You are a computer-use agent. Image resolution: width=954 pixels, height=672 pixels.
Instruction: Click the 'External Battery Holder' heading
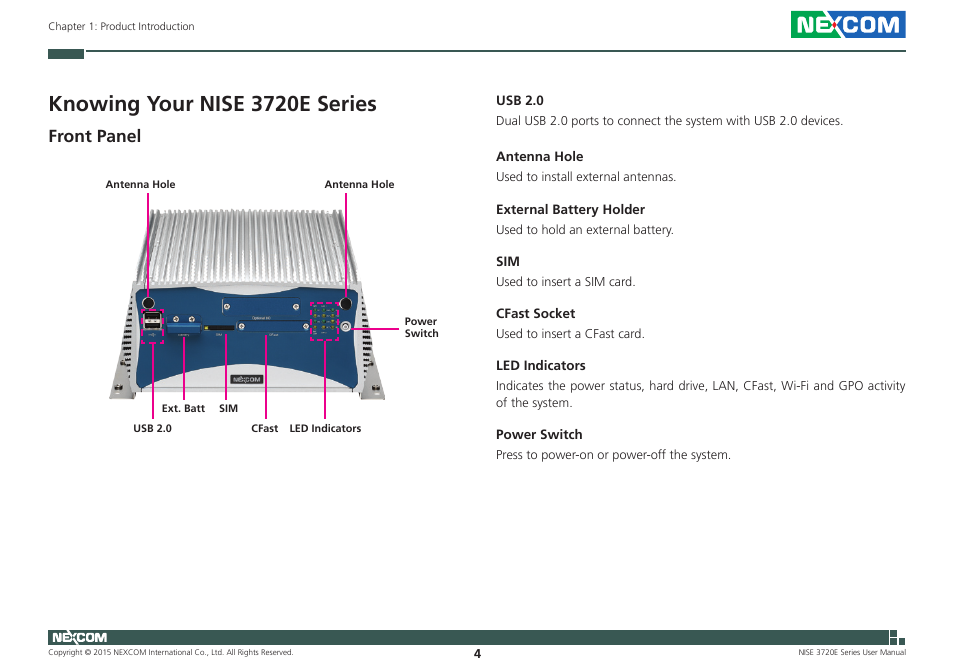570,209
